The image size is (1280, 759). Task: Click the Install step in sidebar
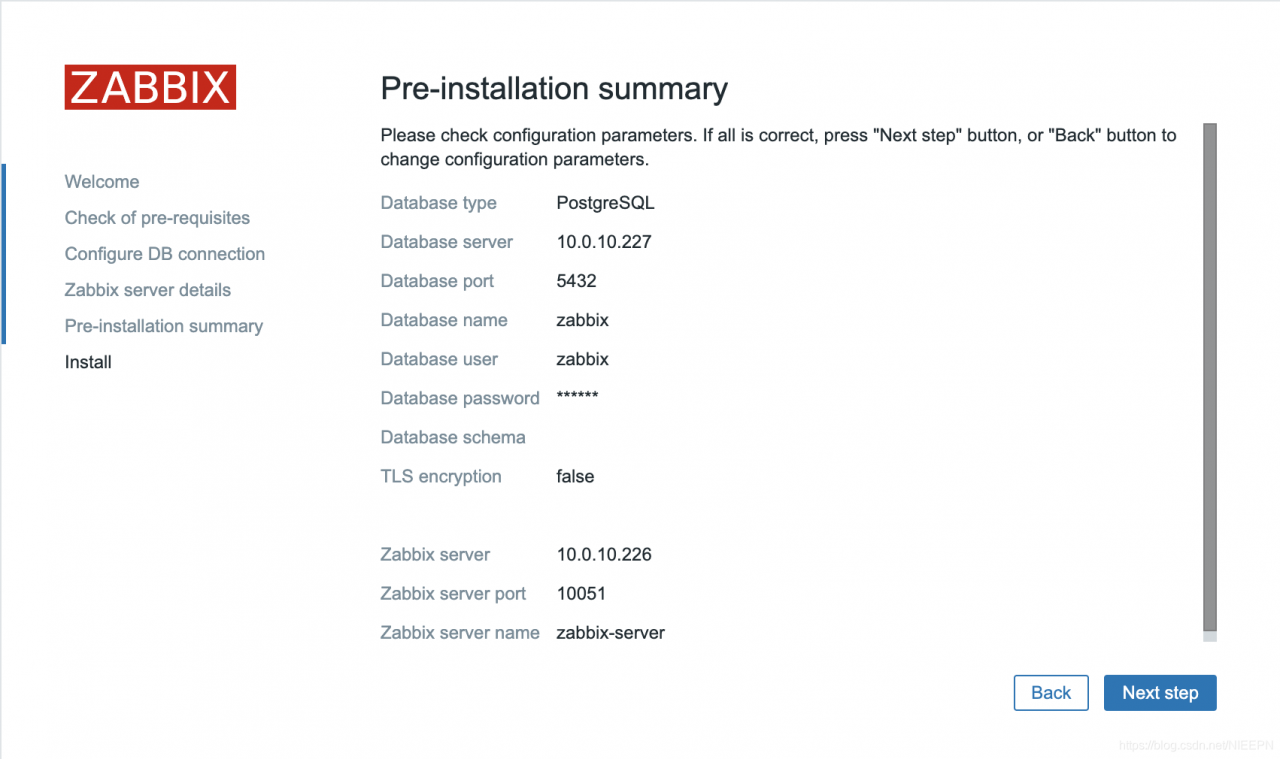click(x=88, y=362)
